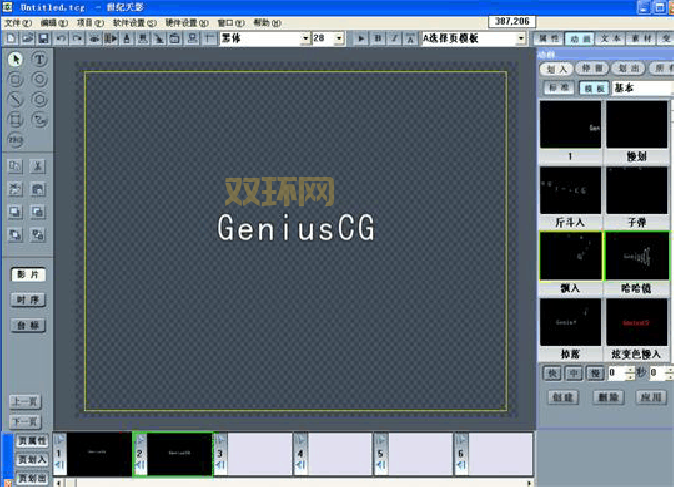
Task: Click the 页属性 button
Action: pos(32,441)
